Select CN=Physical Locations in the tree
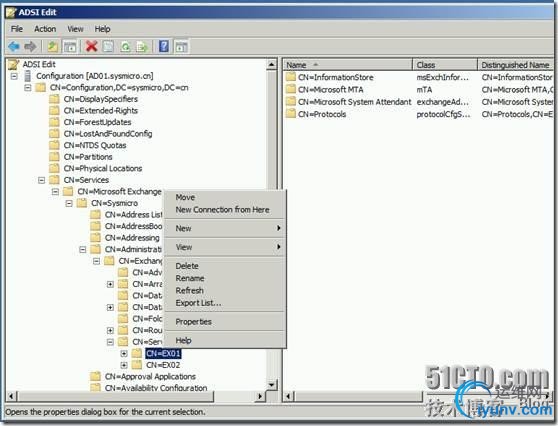Screen dimensions: 558x426 coord(103,168)
